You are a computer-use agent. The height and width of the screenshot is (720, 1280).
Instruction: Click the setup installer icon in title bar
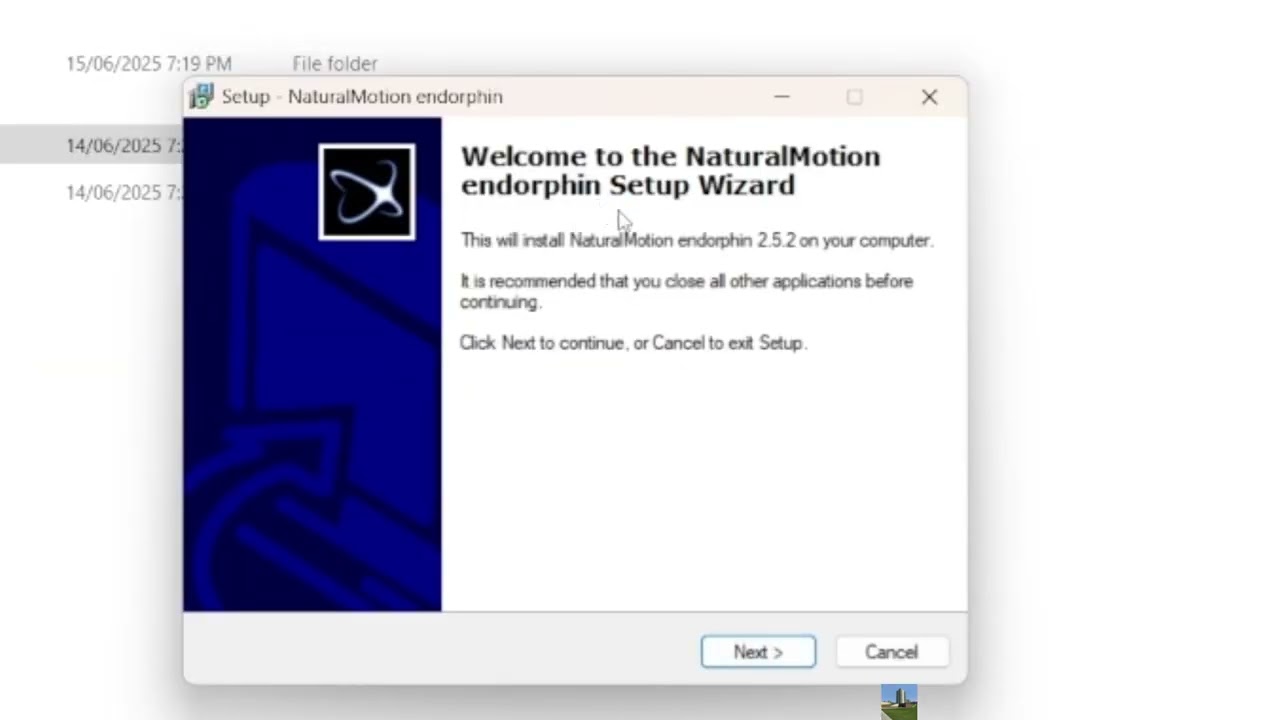point(201,97)
